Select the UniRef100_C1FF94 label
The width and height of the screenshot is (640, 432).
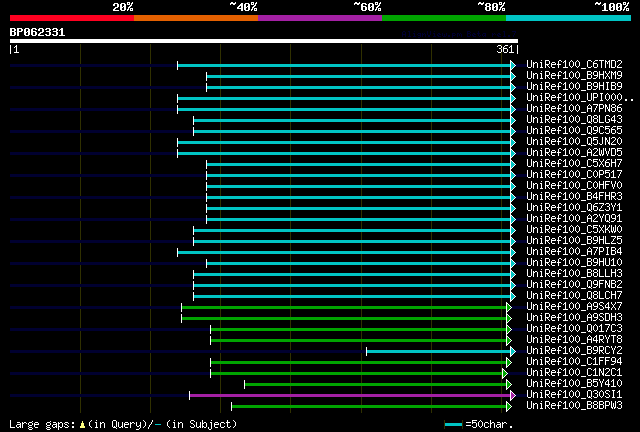tap(574, 362)
